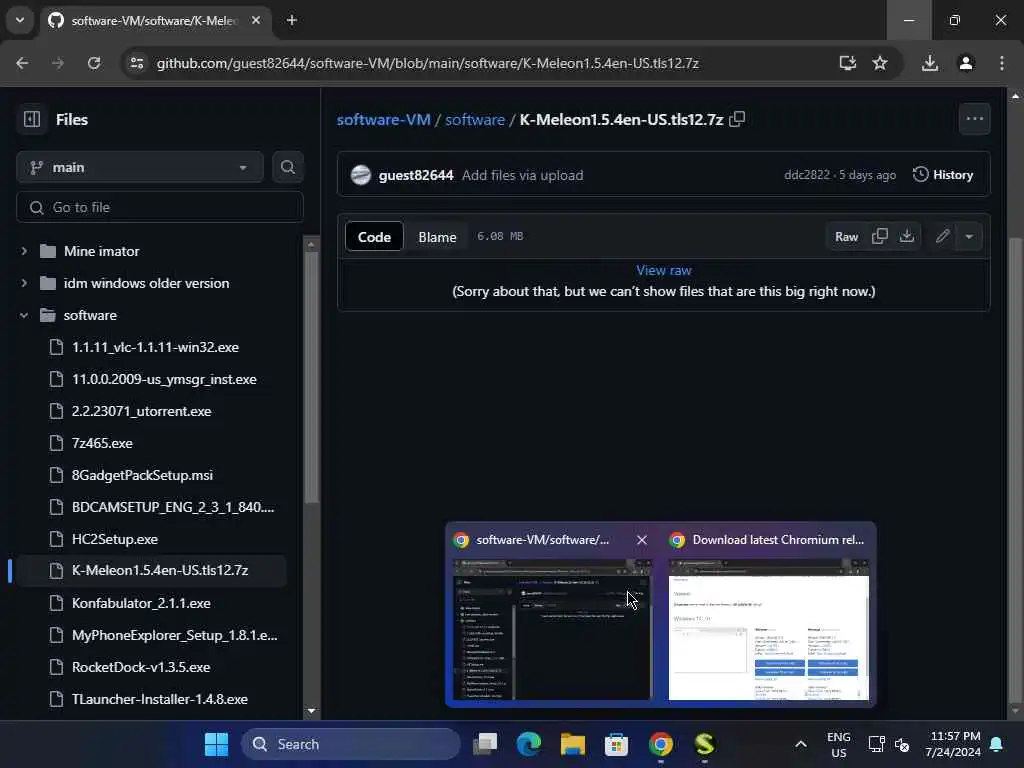The width and height of the screenshot is (1024, 768).
Task: Switch to the Code tab
Action: coord(374,236)
